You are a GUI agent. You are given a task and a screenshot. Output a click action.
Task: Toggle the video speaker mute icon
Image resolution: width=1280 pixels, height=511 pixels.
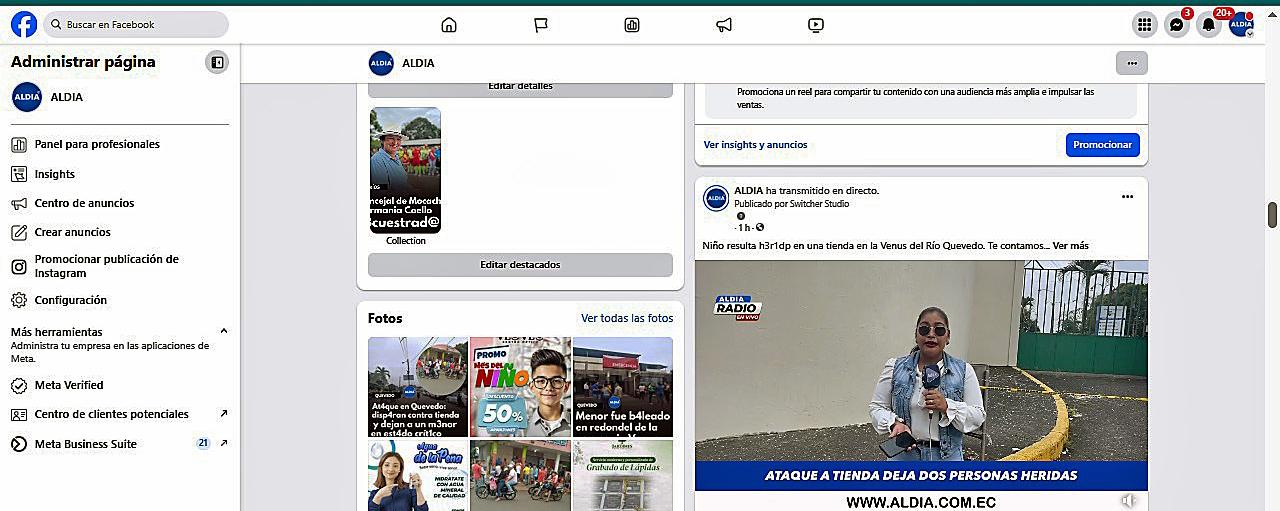click(x=1128, y=500)
